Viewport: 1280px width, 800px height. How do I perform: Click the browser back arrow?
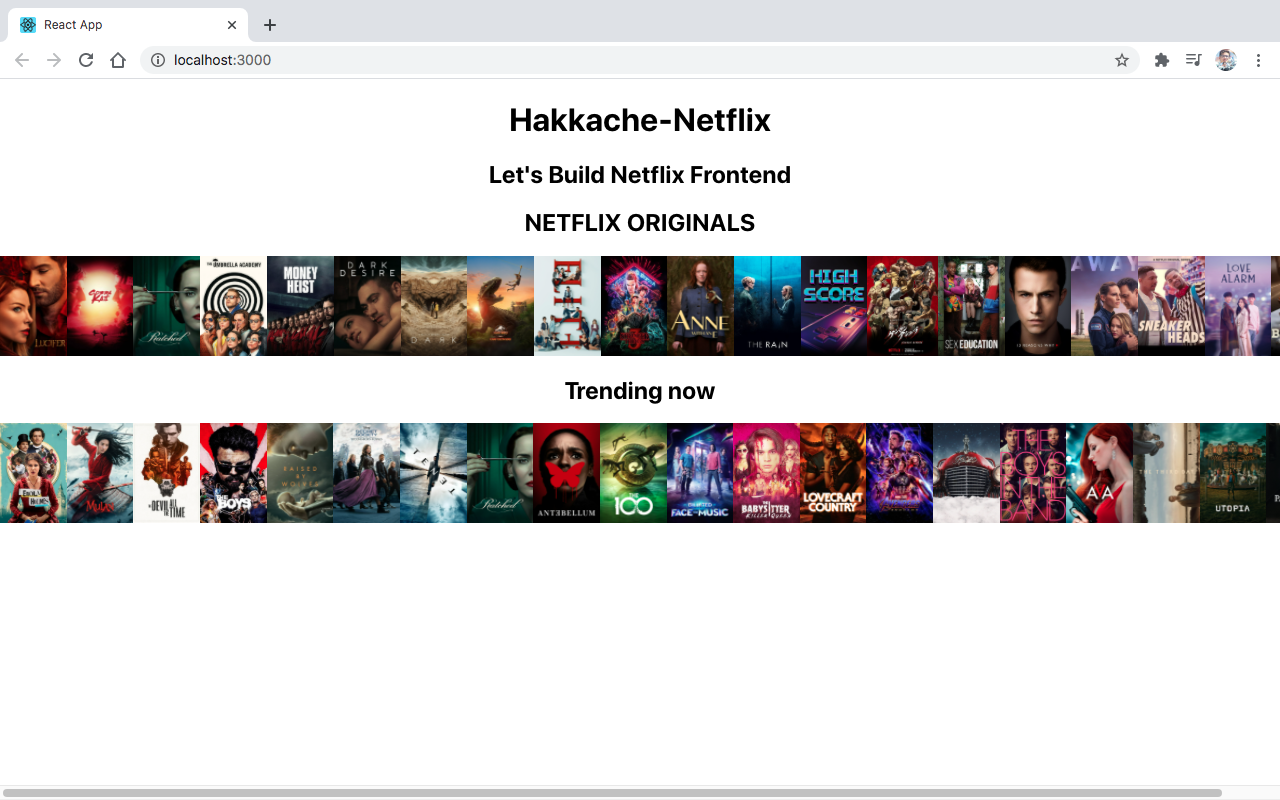[x=22, y=60]
